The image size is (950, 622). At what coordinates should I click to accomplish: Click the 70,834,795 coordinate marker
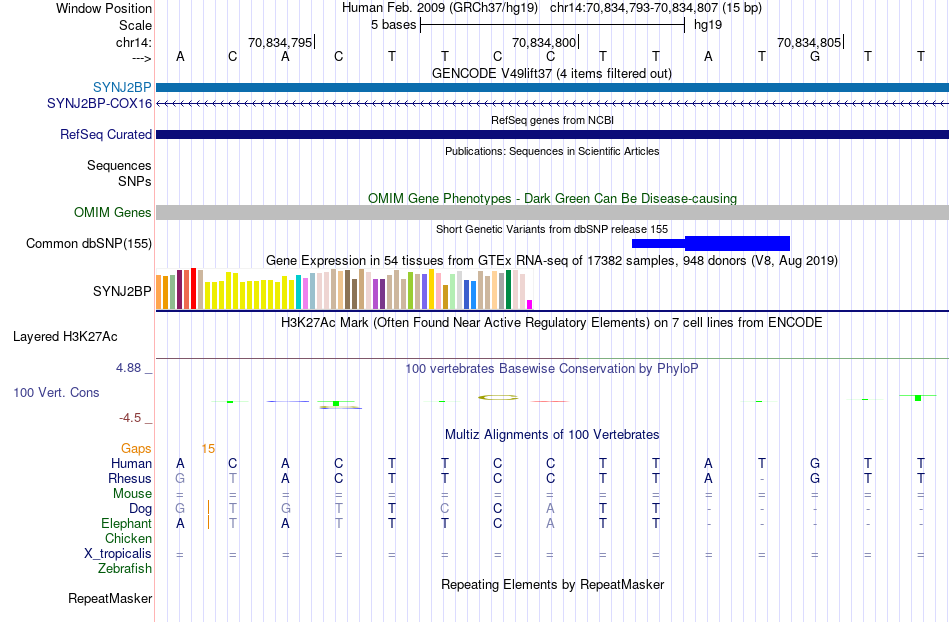[280, 42]
